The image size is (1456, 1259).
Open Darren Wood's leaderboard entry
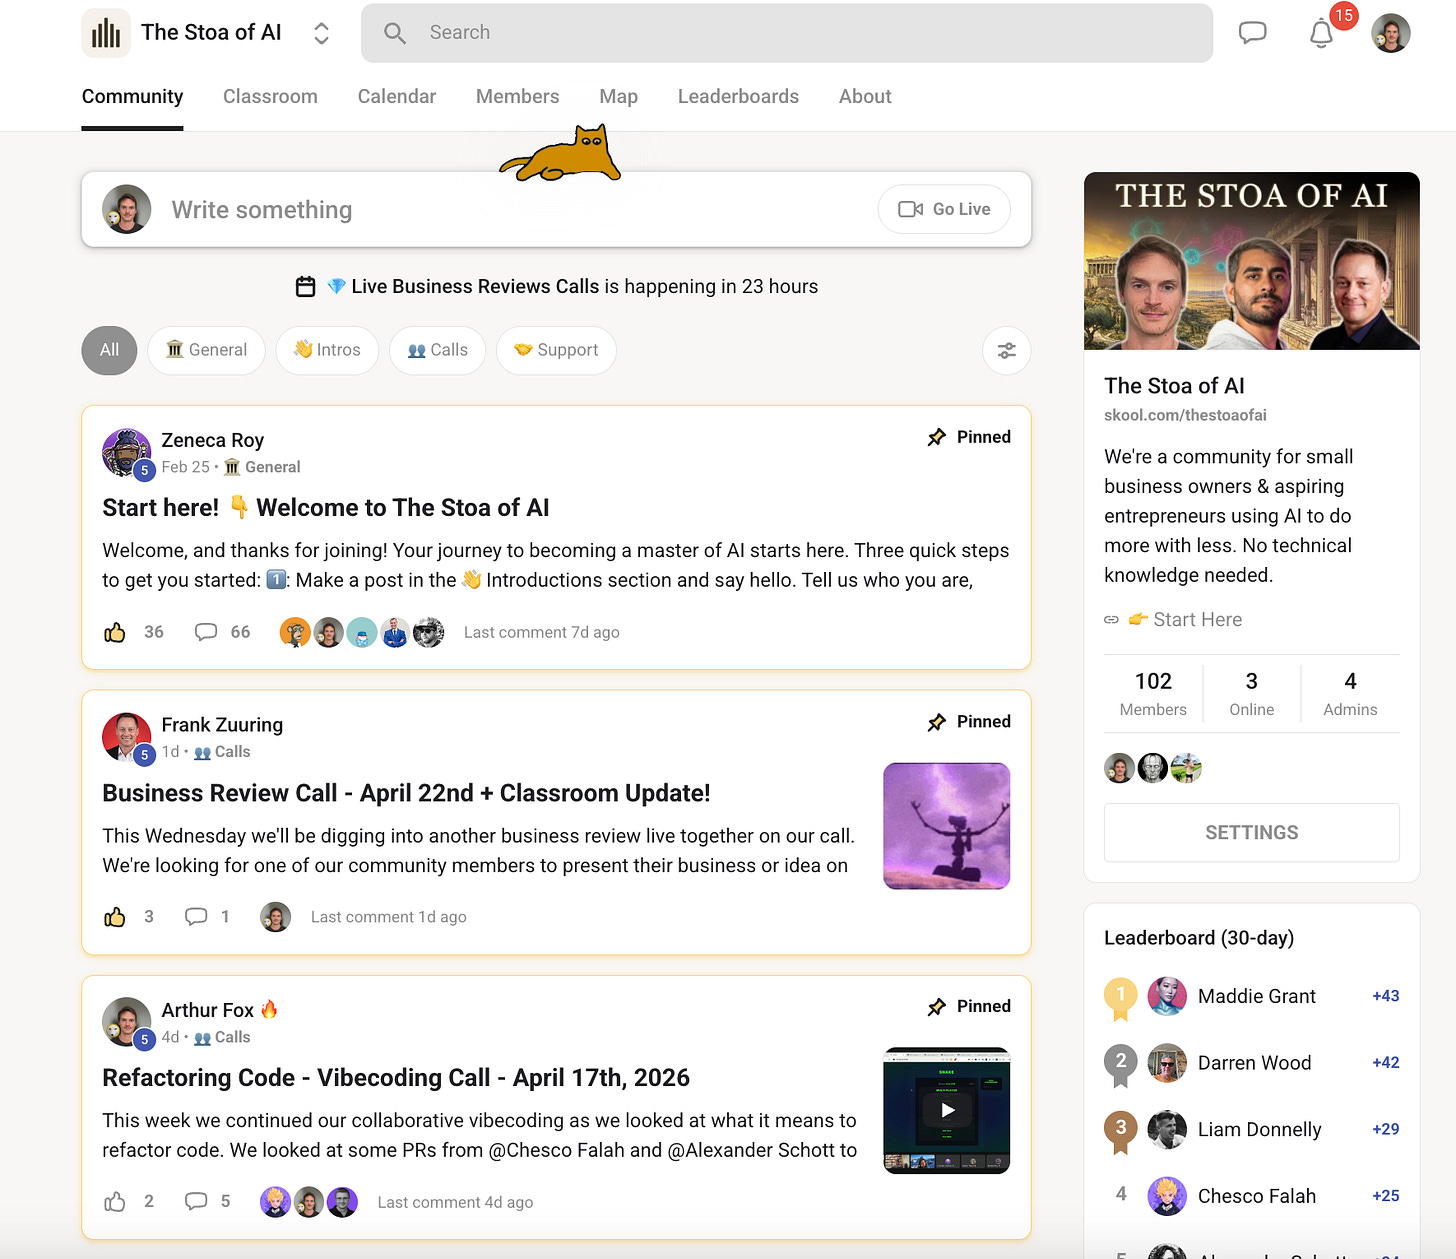[x=1254, y=1063]
